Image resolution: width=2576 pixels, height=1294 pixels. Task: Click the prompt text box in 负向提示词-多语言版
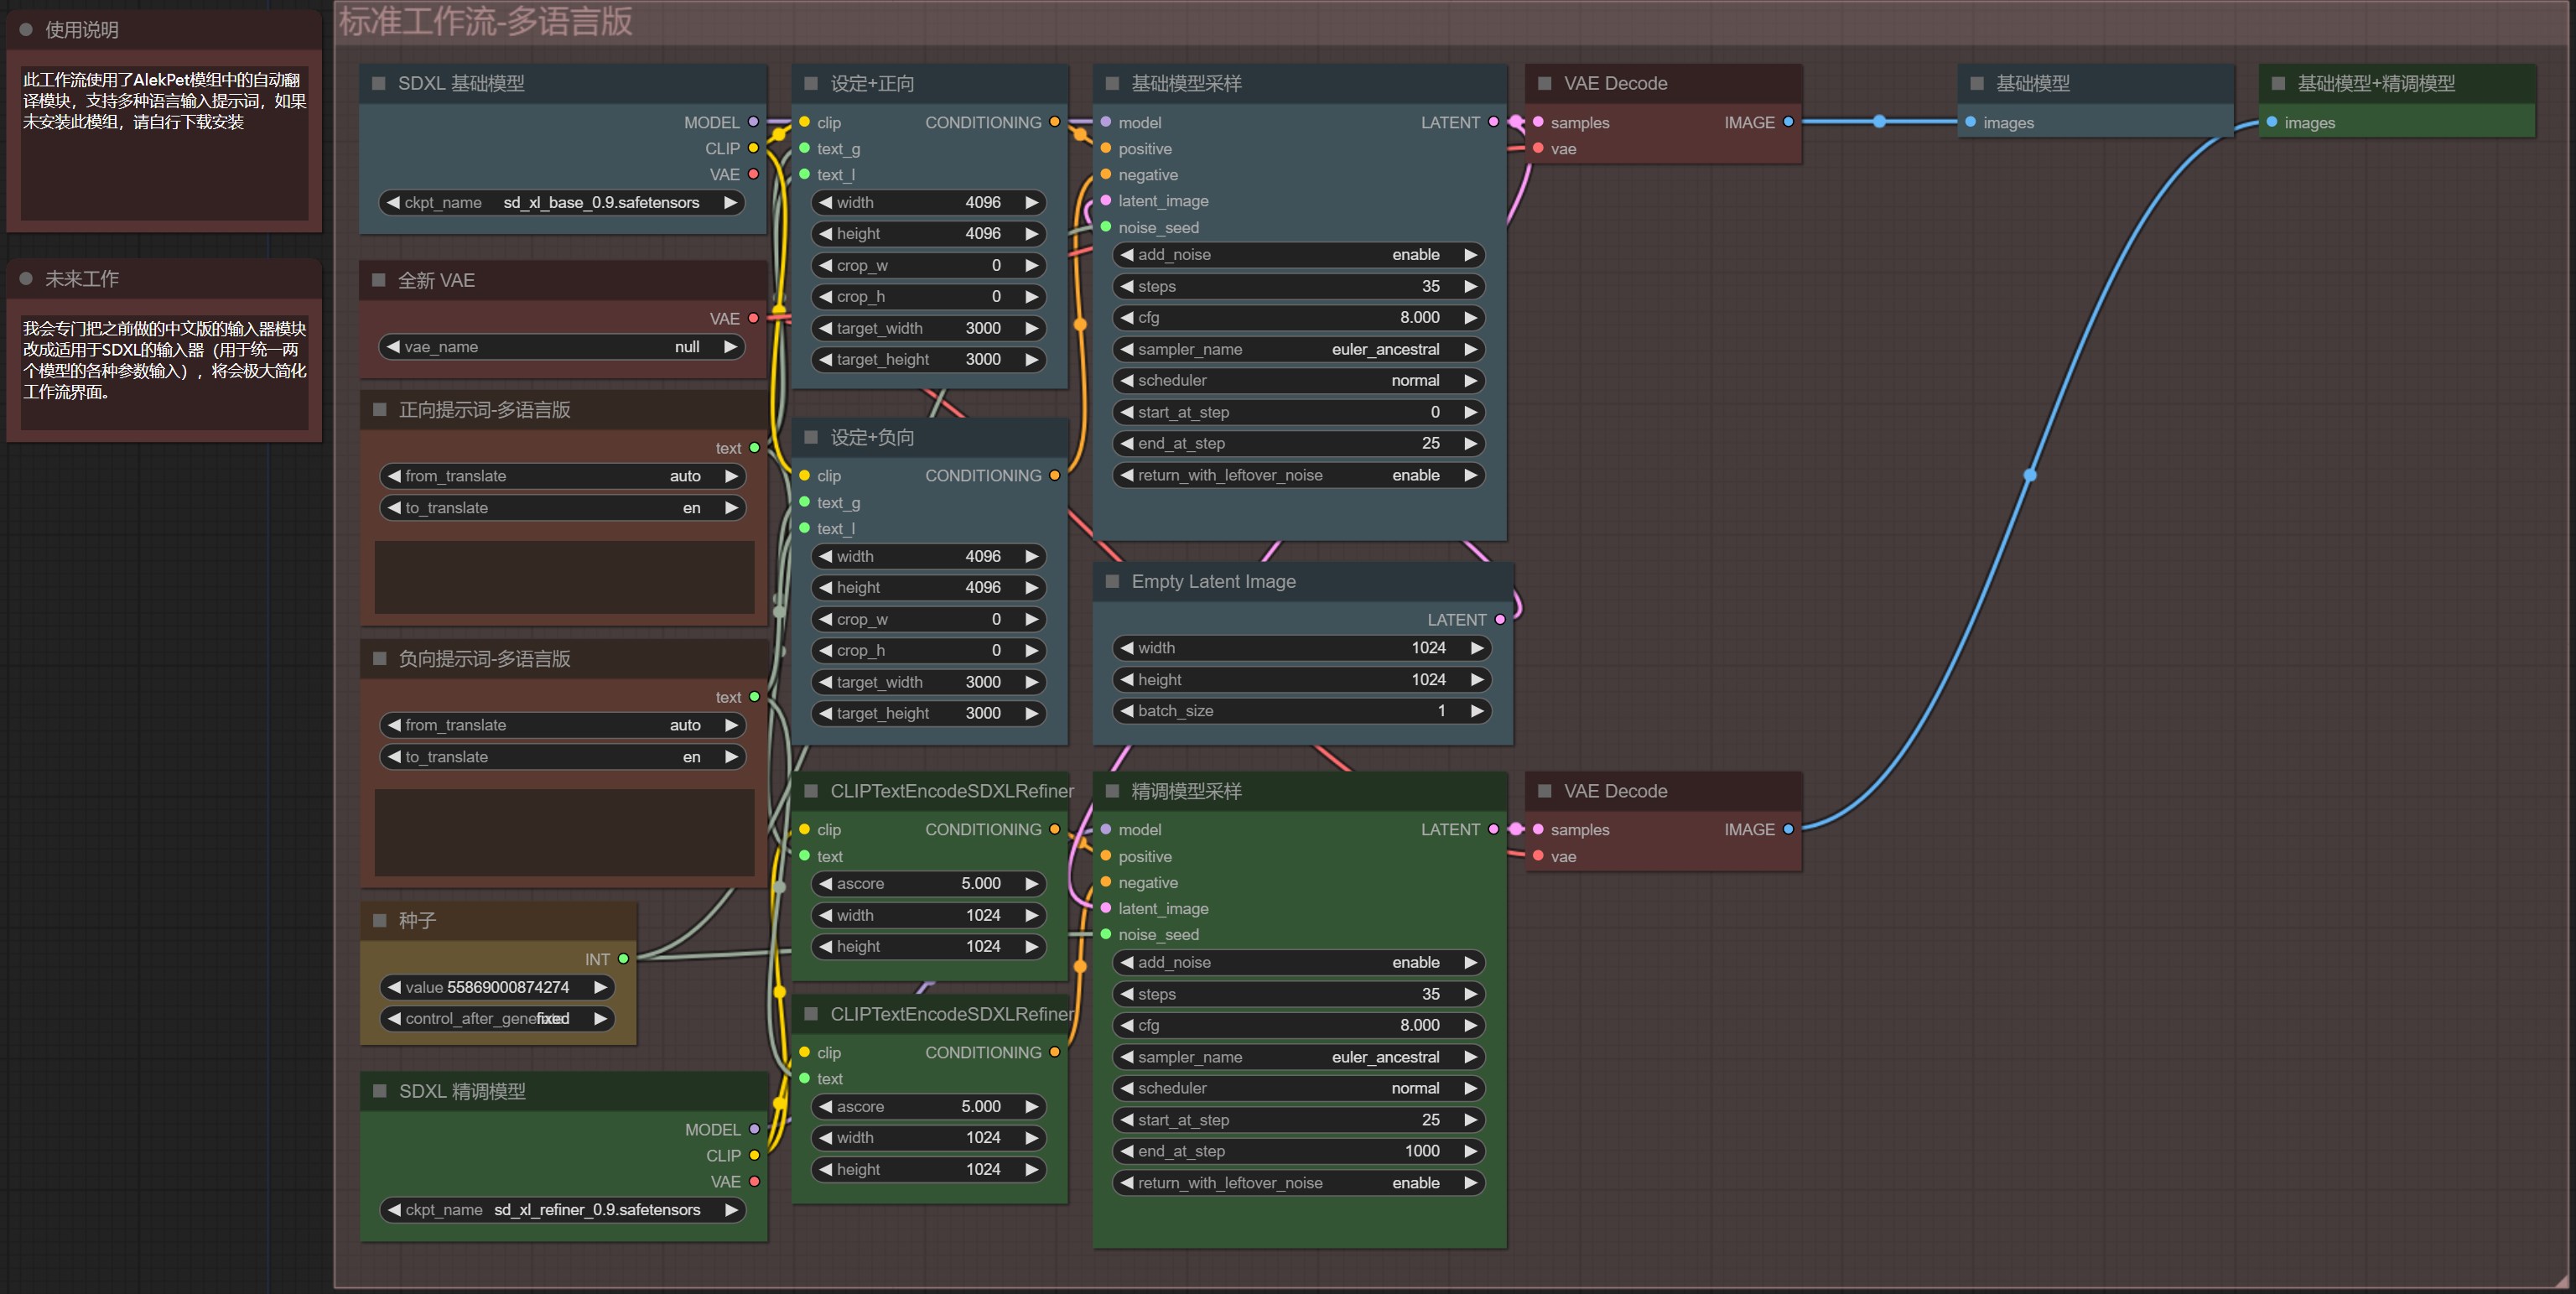click(563, 833)
